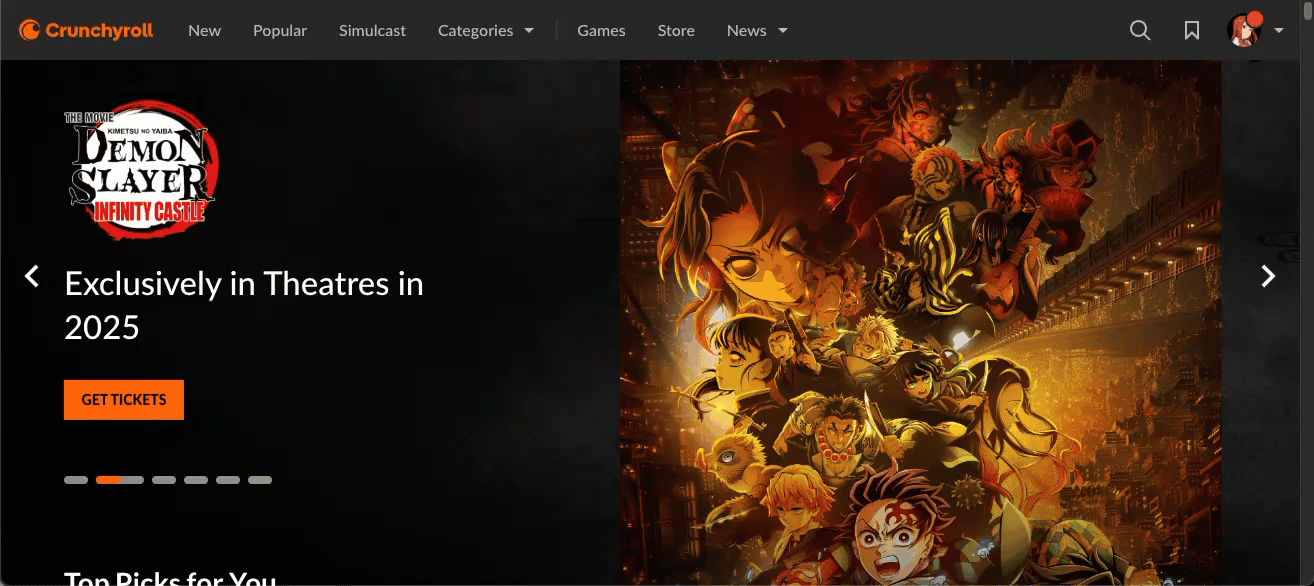Click the page scrollbar thumb

[x=1308, y=10]
